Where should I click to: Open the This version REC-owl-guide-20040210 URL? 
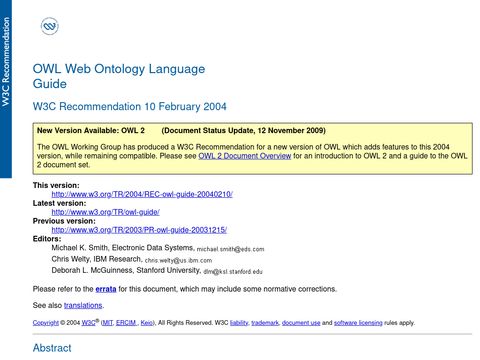(x=142, y=194)
